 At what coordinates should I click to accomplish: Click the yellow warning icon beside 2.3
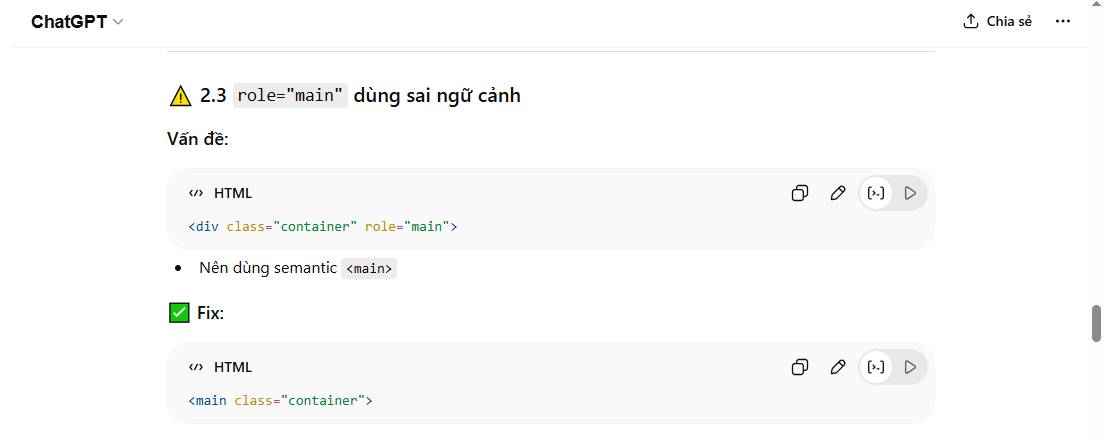tap(180, 96)
